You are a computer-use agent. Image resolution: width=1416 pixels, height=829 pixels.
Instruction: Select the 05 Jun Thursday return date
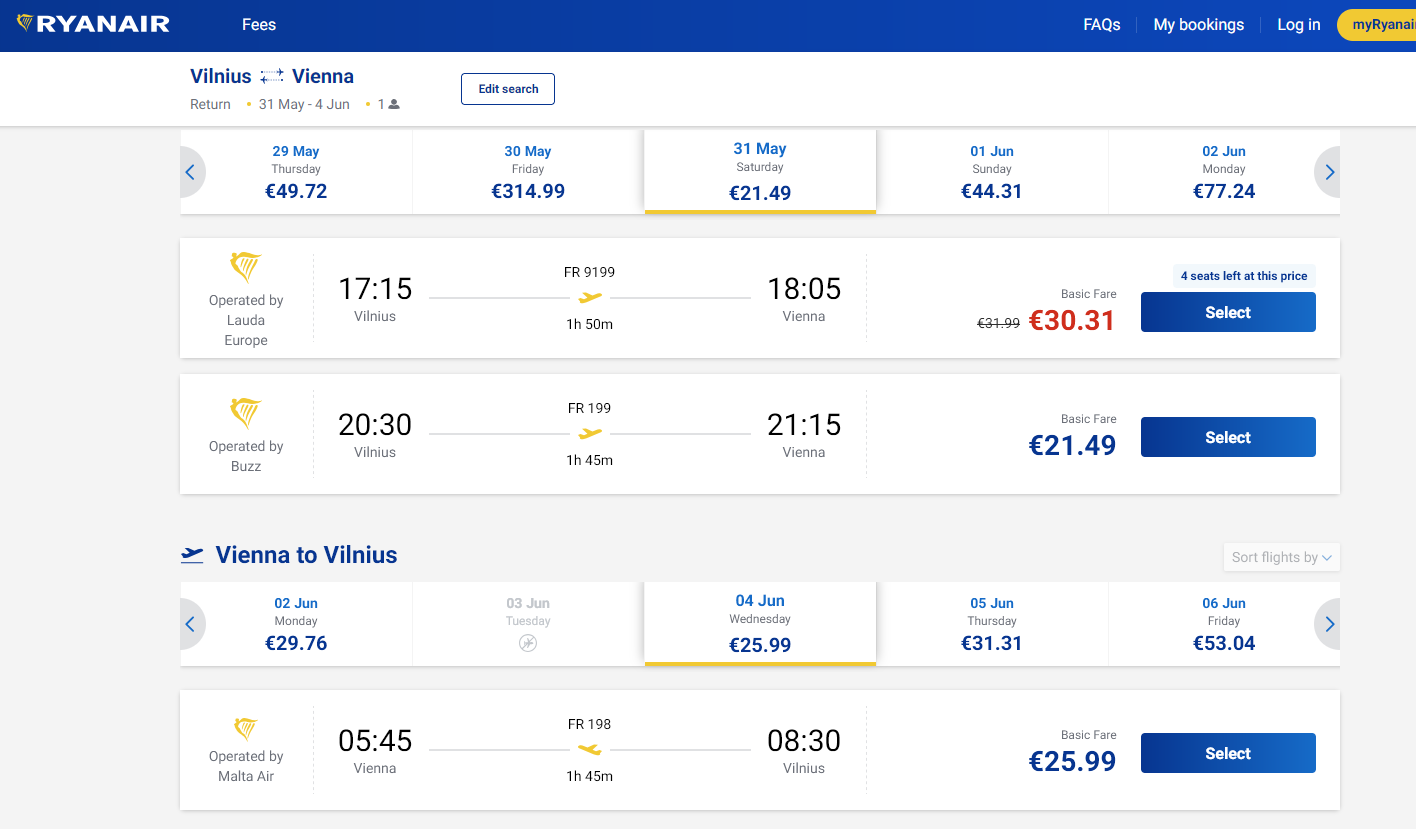pos(992,624)
